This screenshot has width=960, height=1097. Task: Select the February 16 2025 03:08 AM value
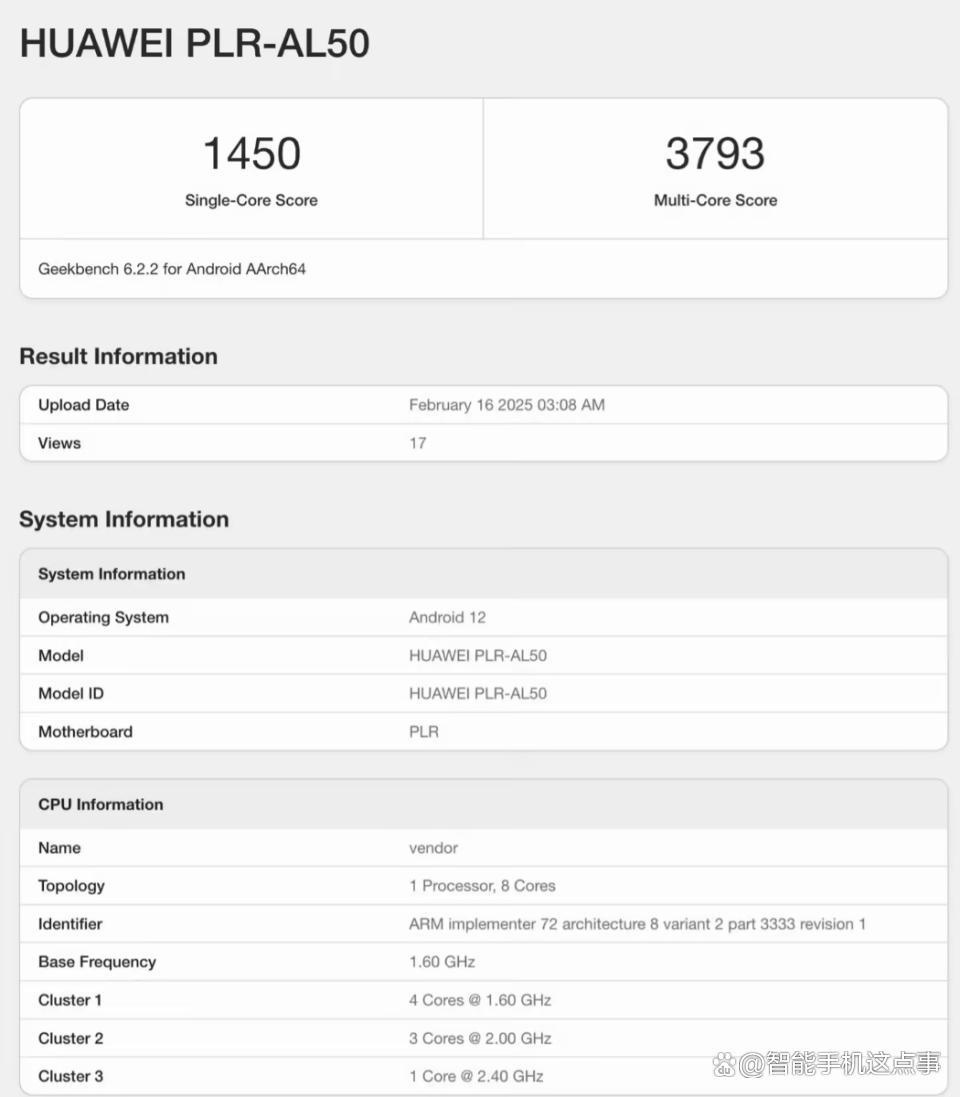click(507, 405)
